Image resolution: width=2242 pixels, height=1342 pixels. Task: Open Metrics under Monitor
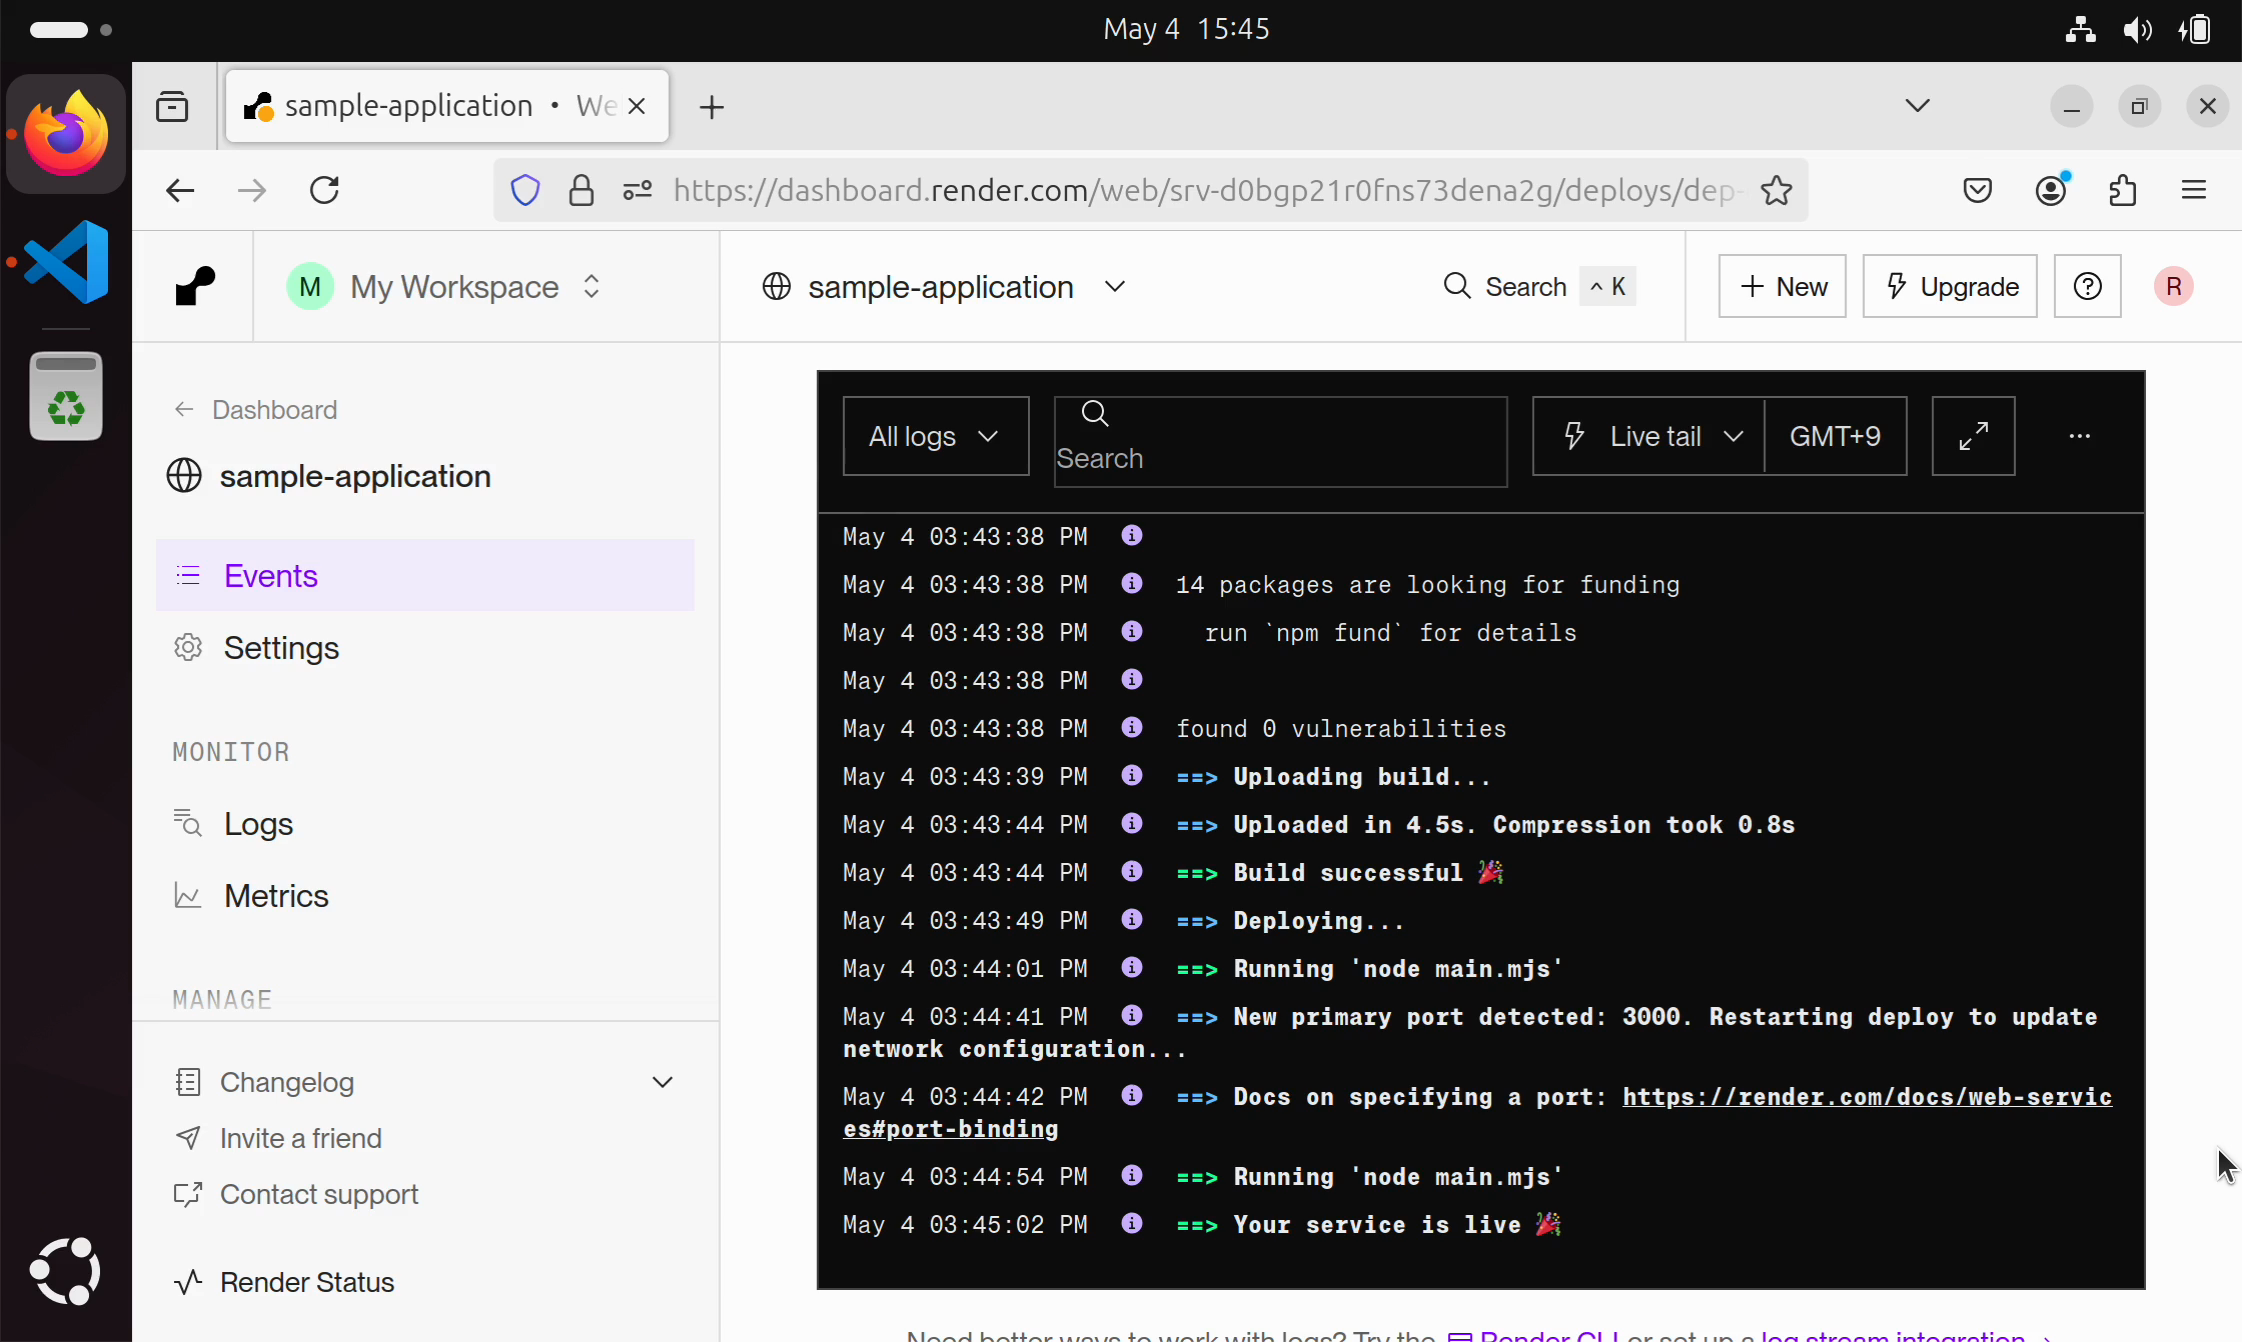coord(276,896)
